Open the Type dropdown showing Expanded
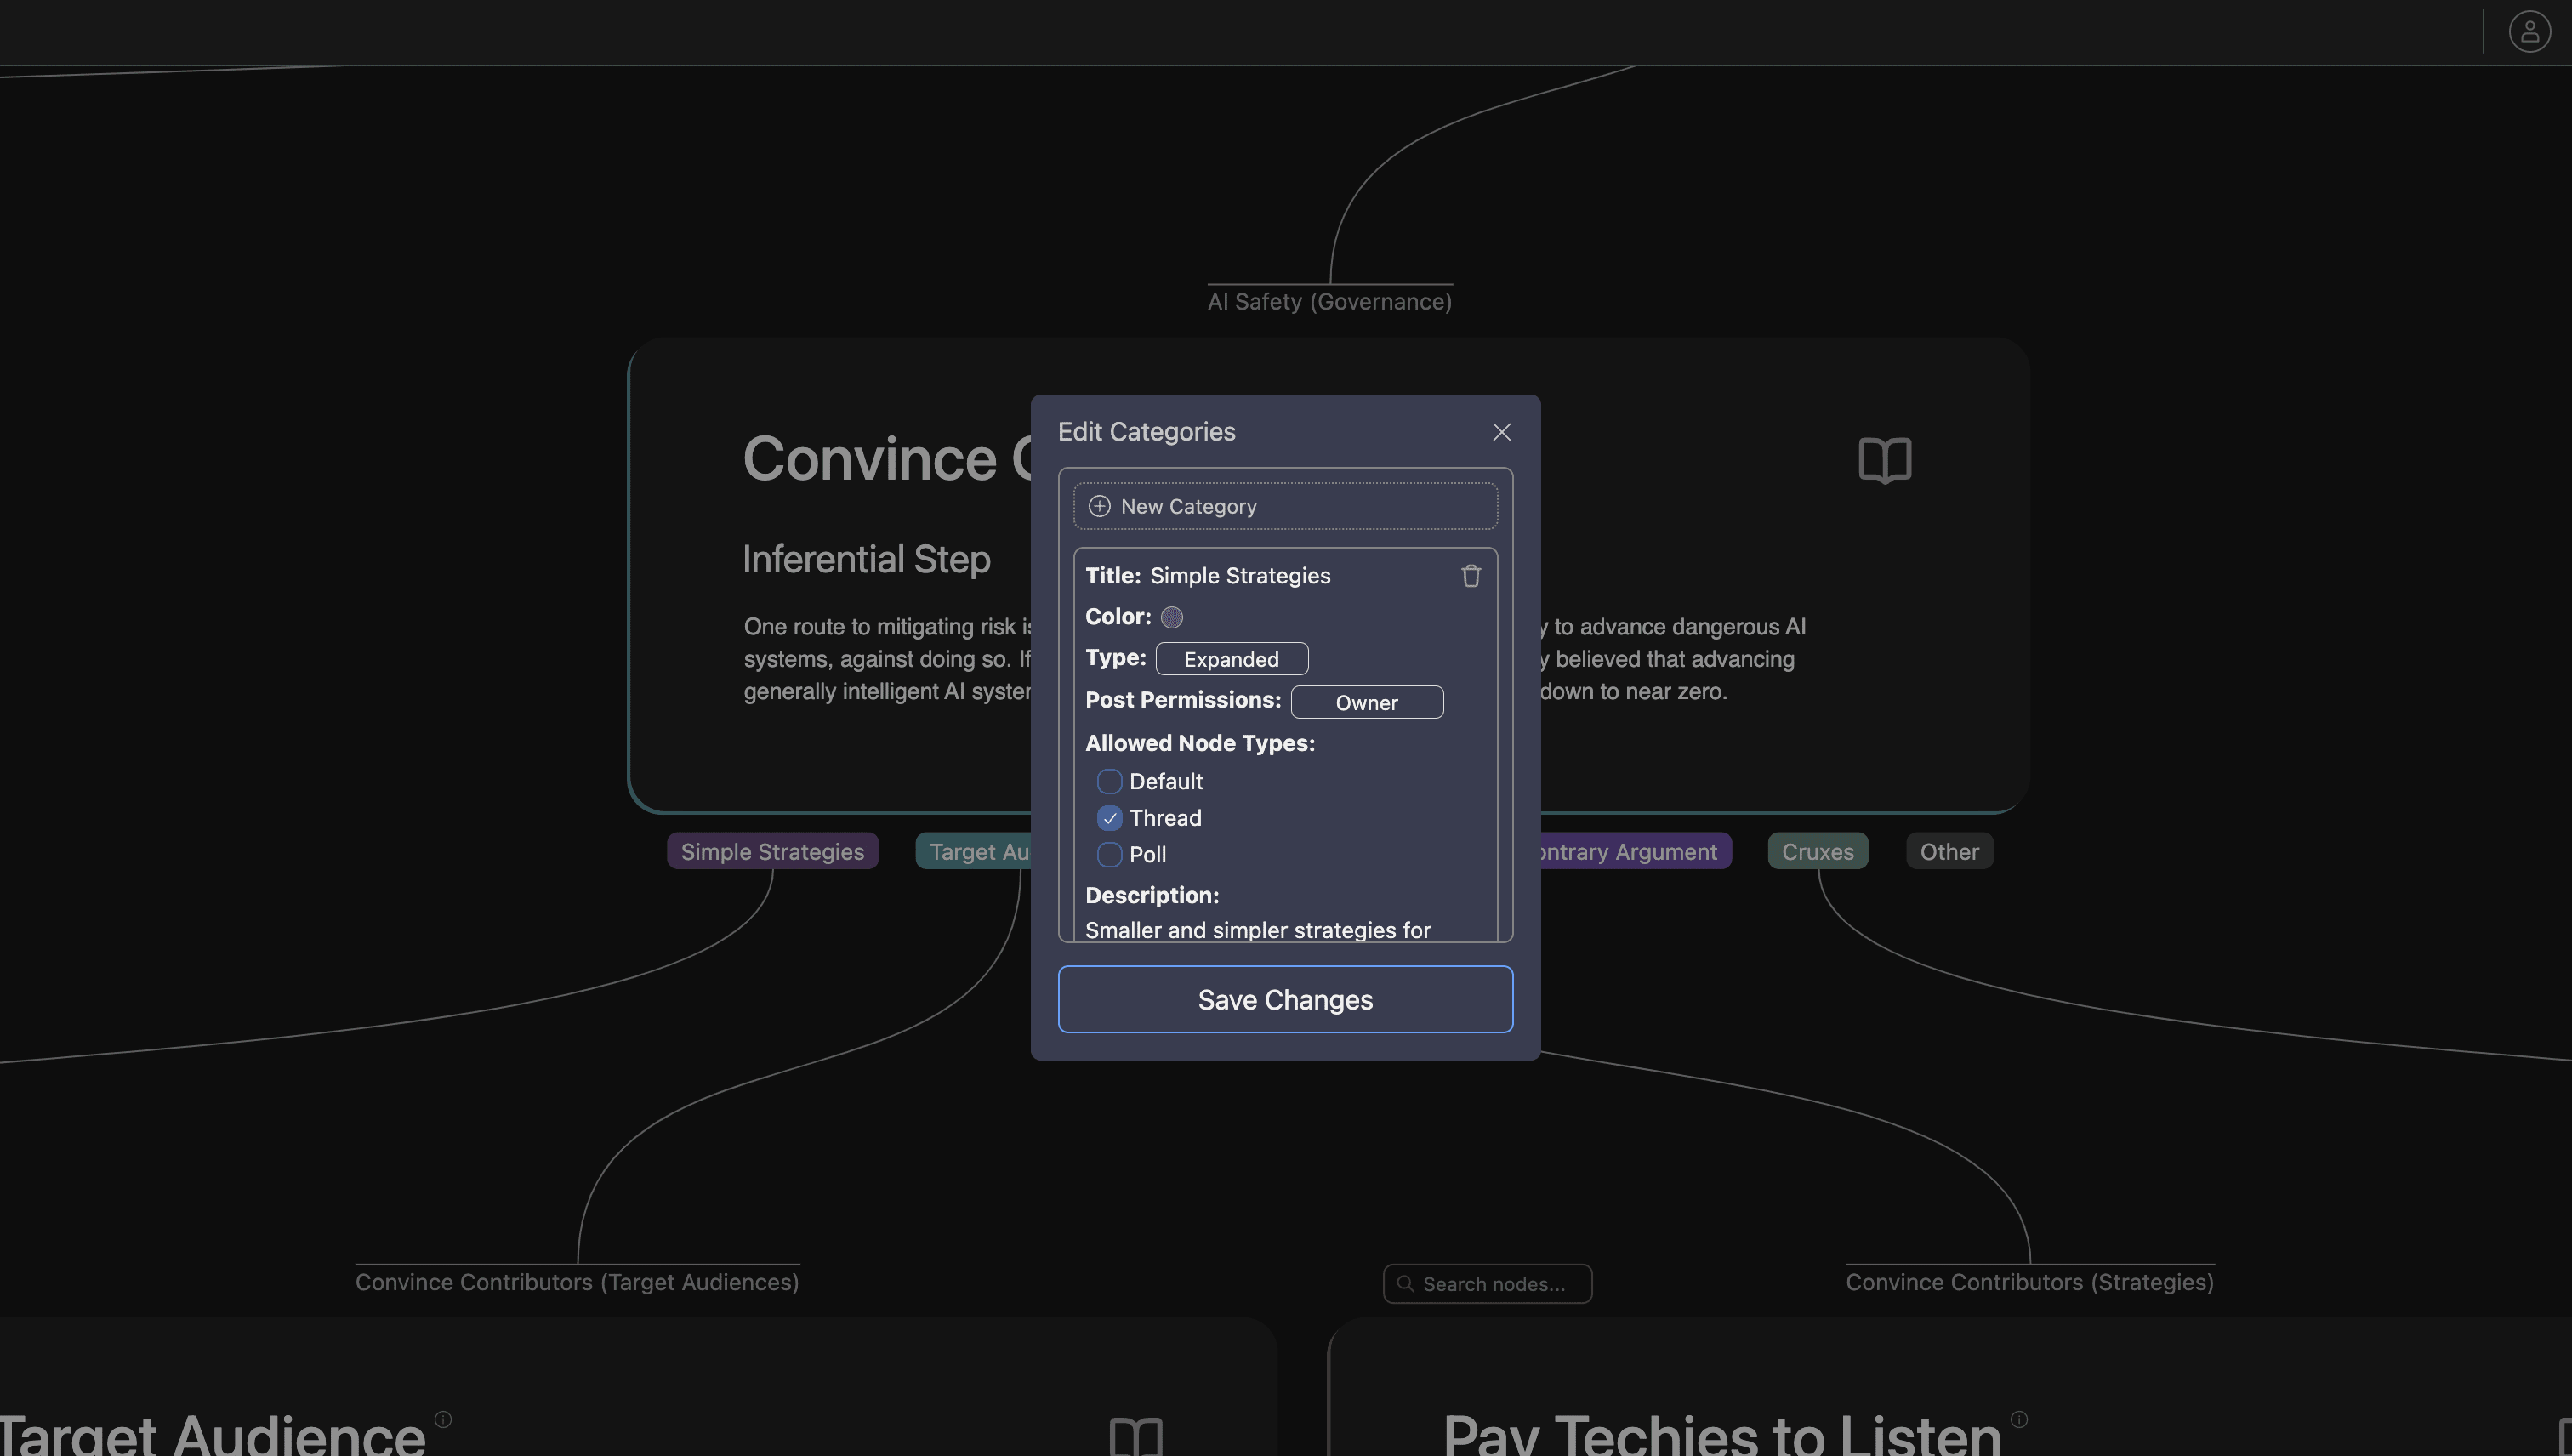 click(x=1231, y=659)
